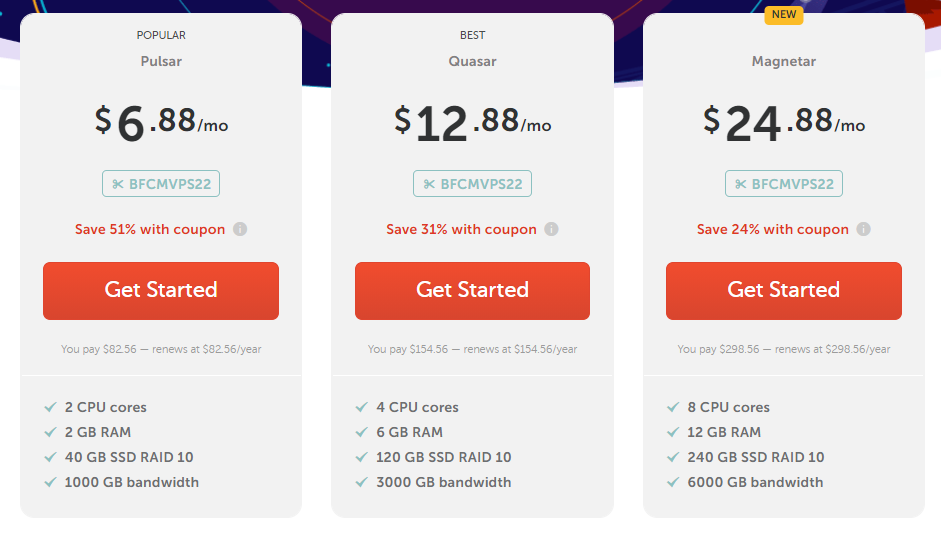Get started with the Magnetar plan
This screenshot has width=941, height=535.
pyautogui.click(x=784, y=291)
